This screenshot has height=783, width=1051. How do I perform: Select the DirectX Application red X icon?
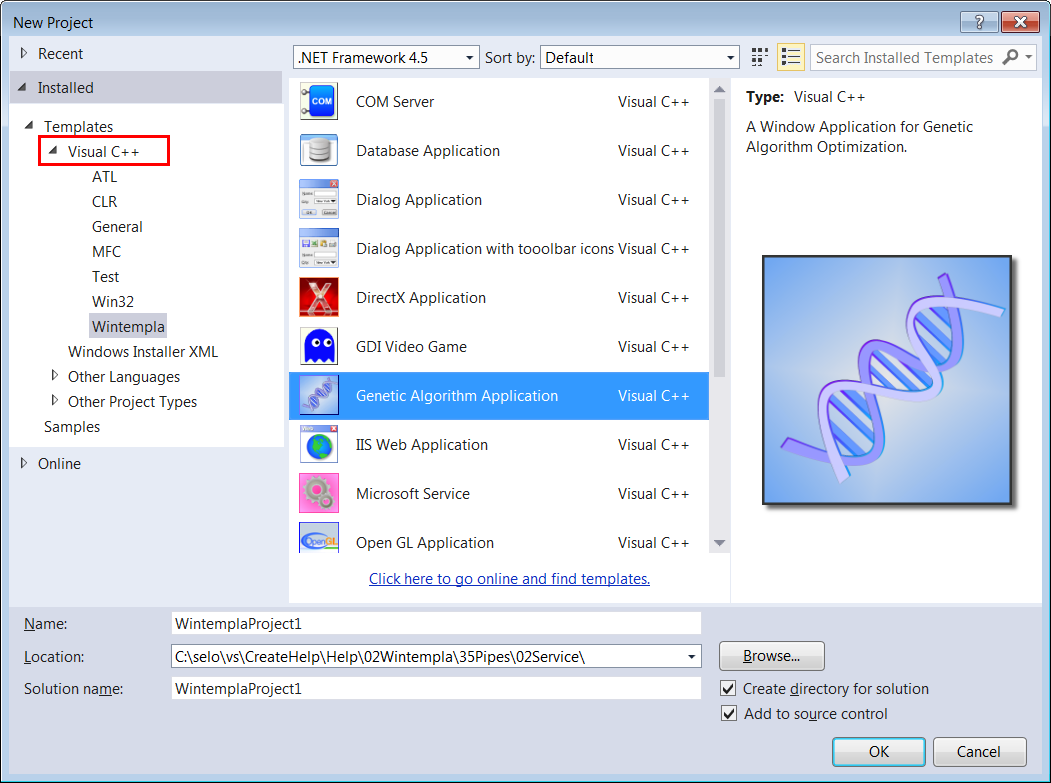coord(319,297)
